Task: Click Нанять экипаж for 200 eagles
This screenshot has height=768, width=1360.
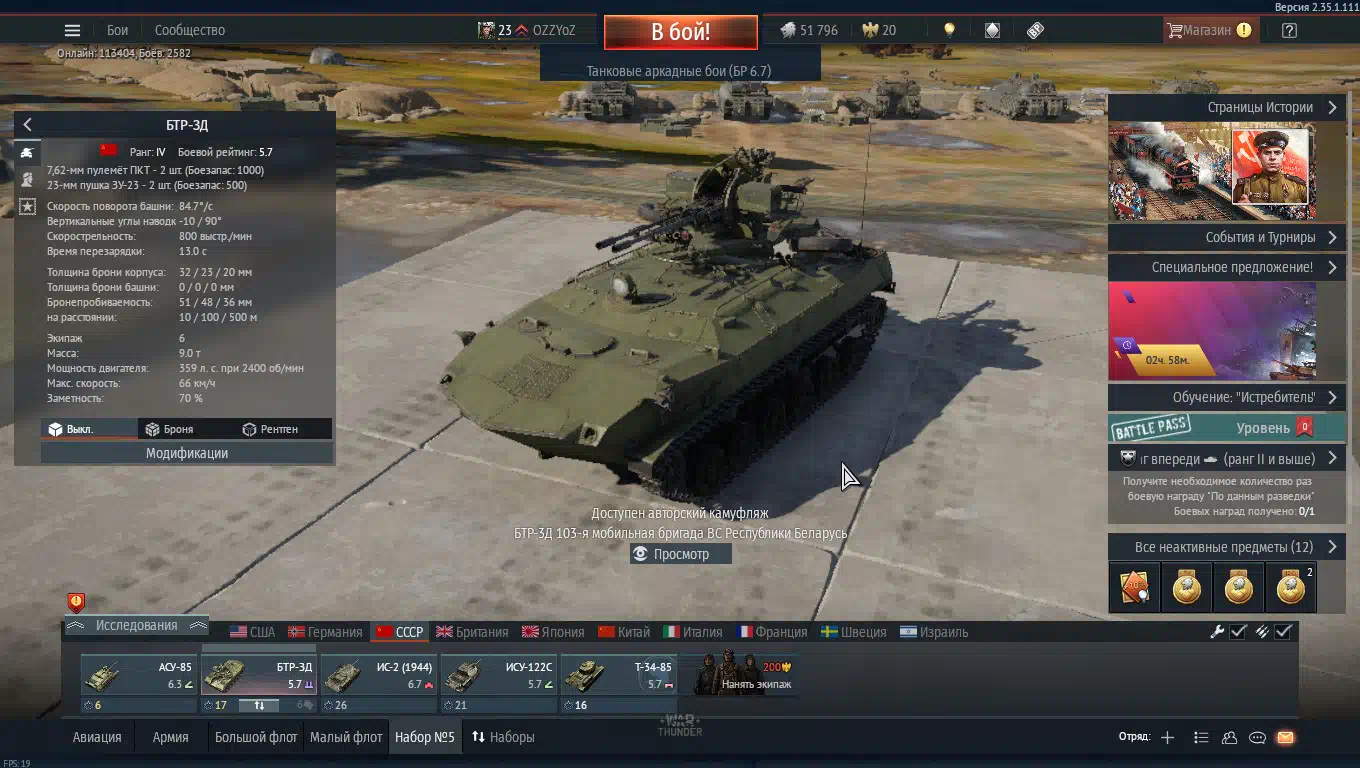Action: click(x=742, y=675)
